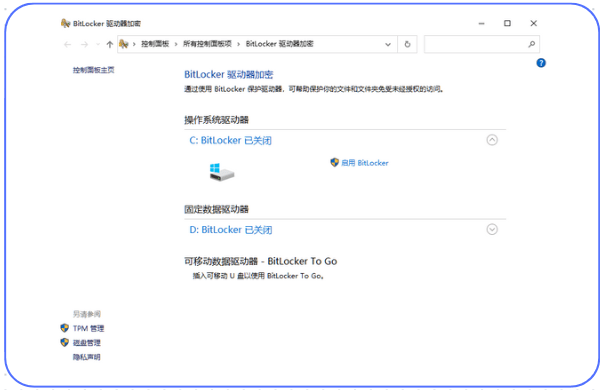The width and height of the screenshot is (603, 390).
Task: Go forward with the right arrow
Action: click(x=84, y=45)
